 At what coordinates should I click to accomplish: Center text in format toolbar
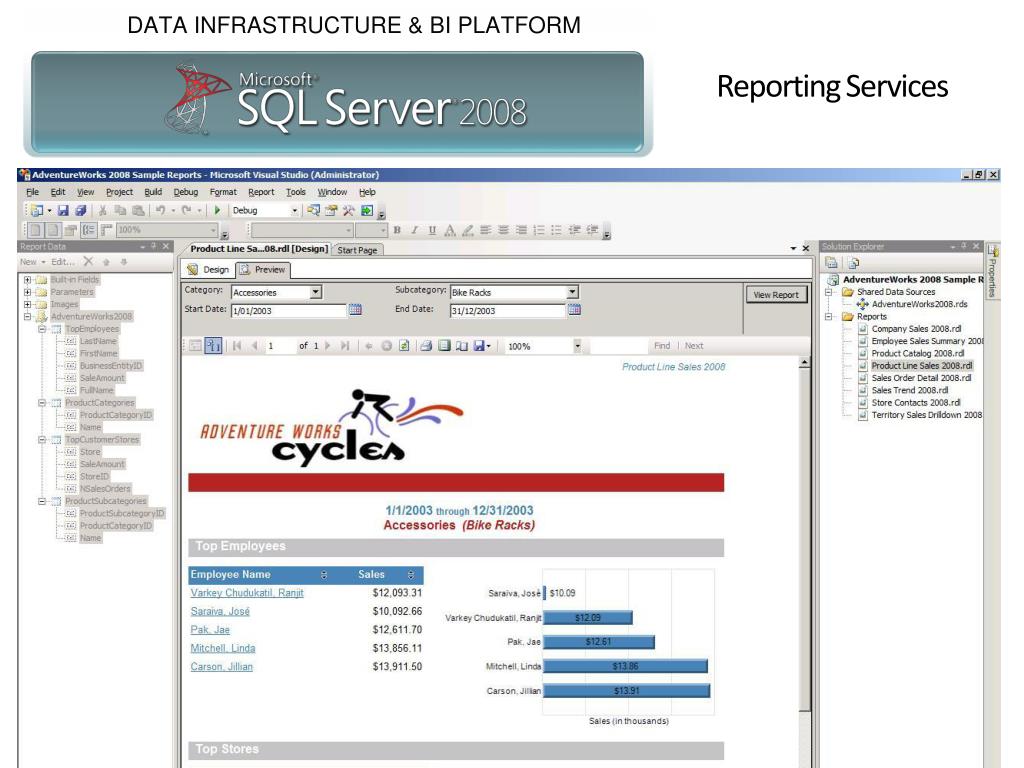(x=503, y=230)
